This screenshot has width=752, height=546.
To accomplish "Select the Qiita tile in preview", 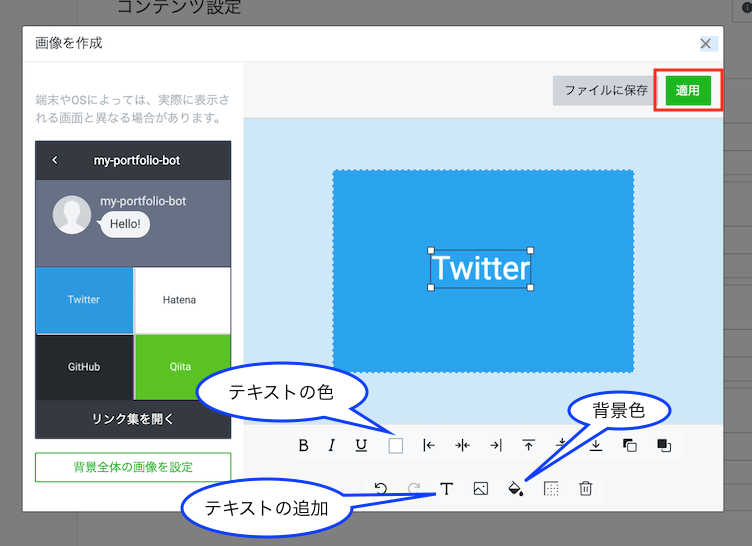I will (182, 367).
